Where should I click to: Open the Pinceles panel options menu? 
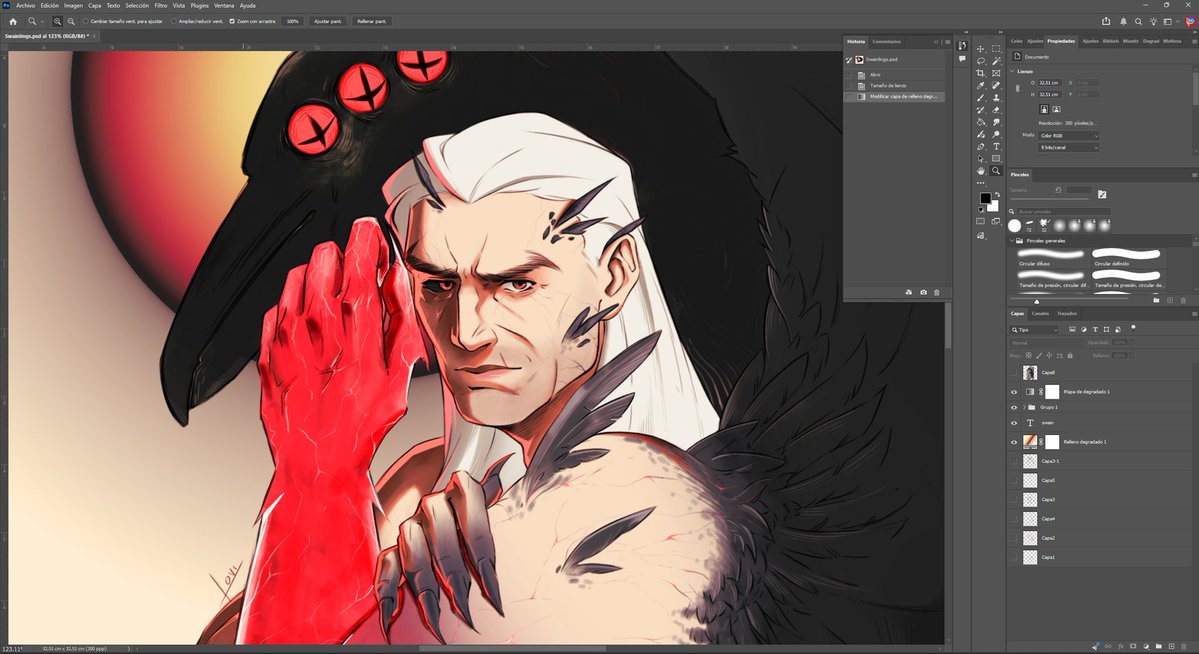(x=1194, y=175)
